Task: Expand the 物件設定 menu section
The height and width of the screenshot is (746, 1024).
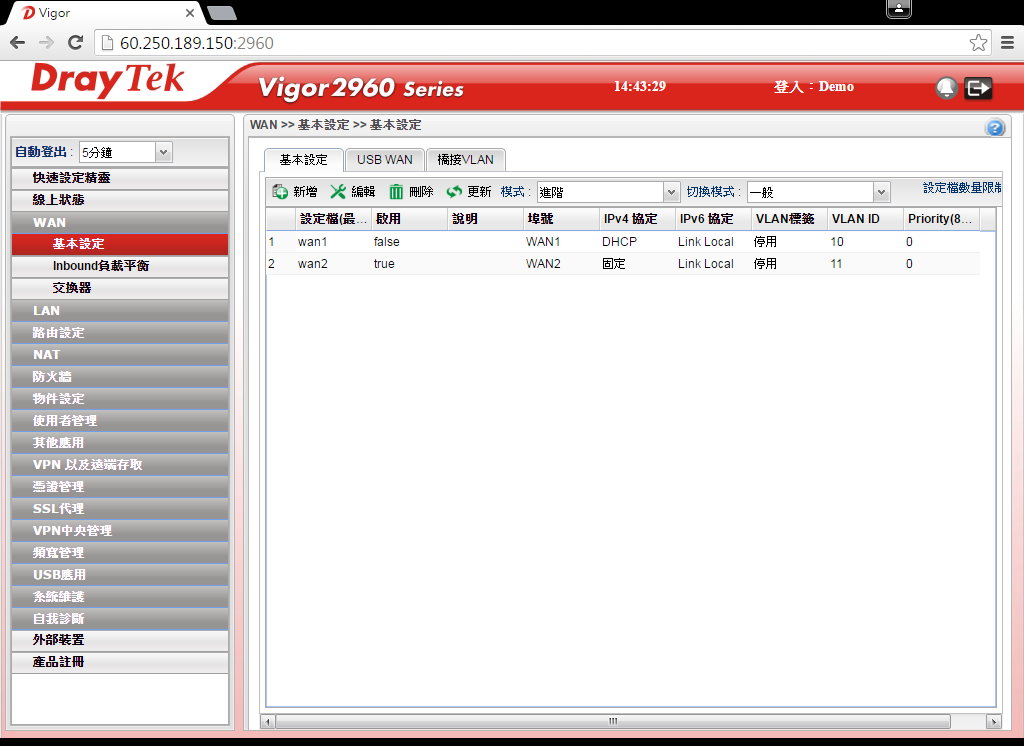Action: tap(120, 398)
